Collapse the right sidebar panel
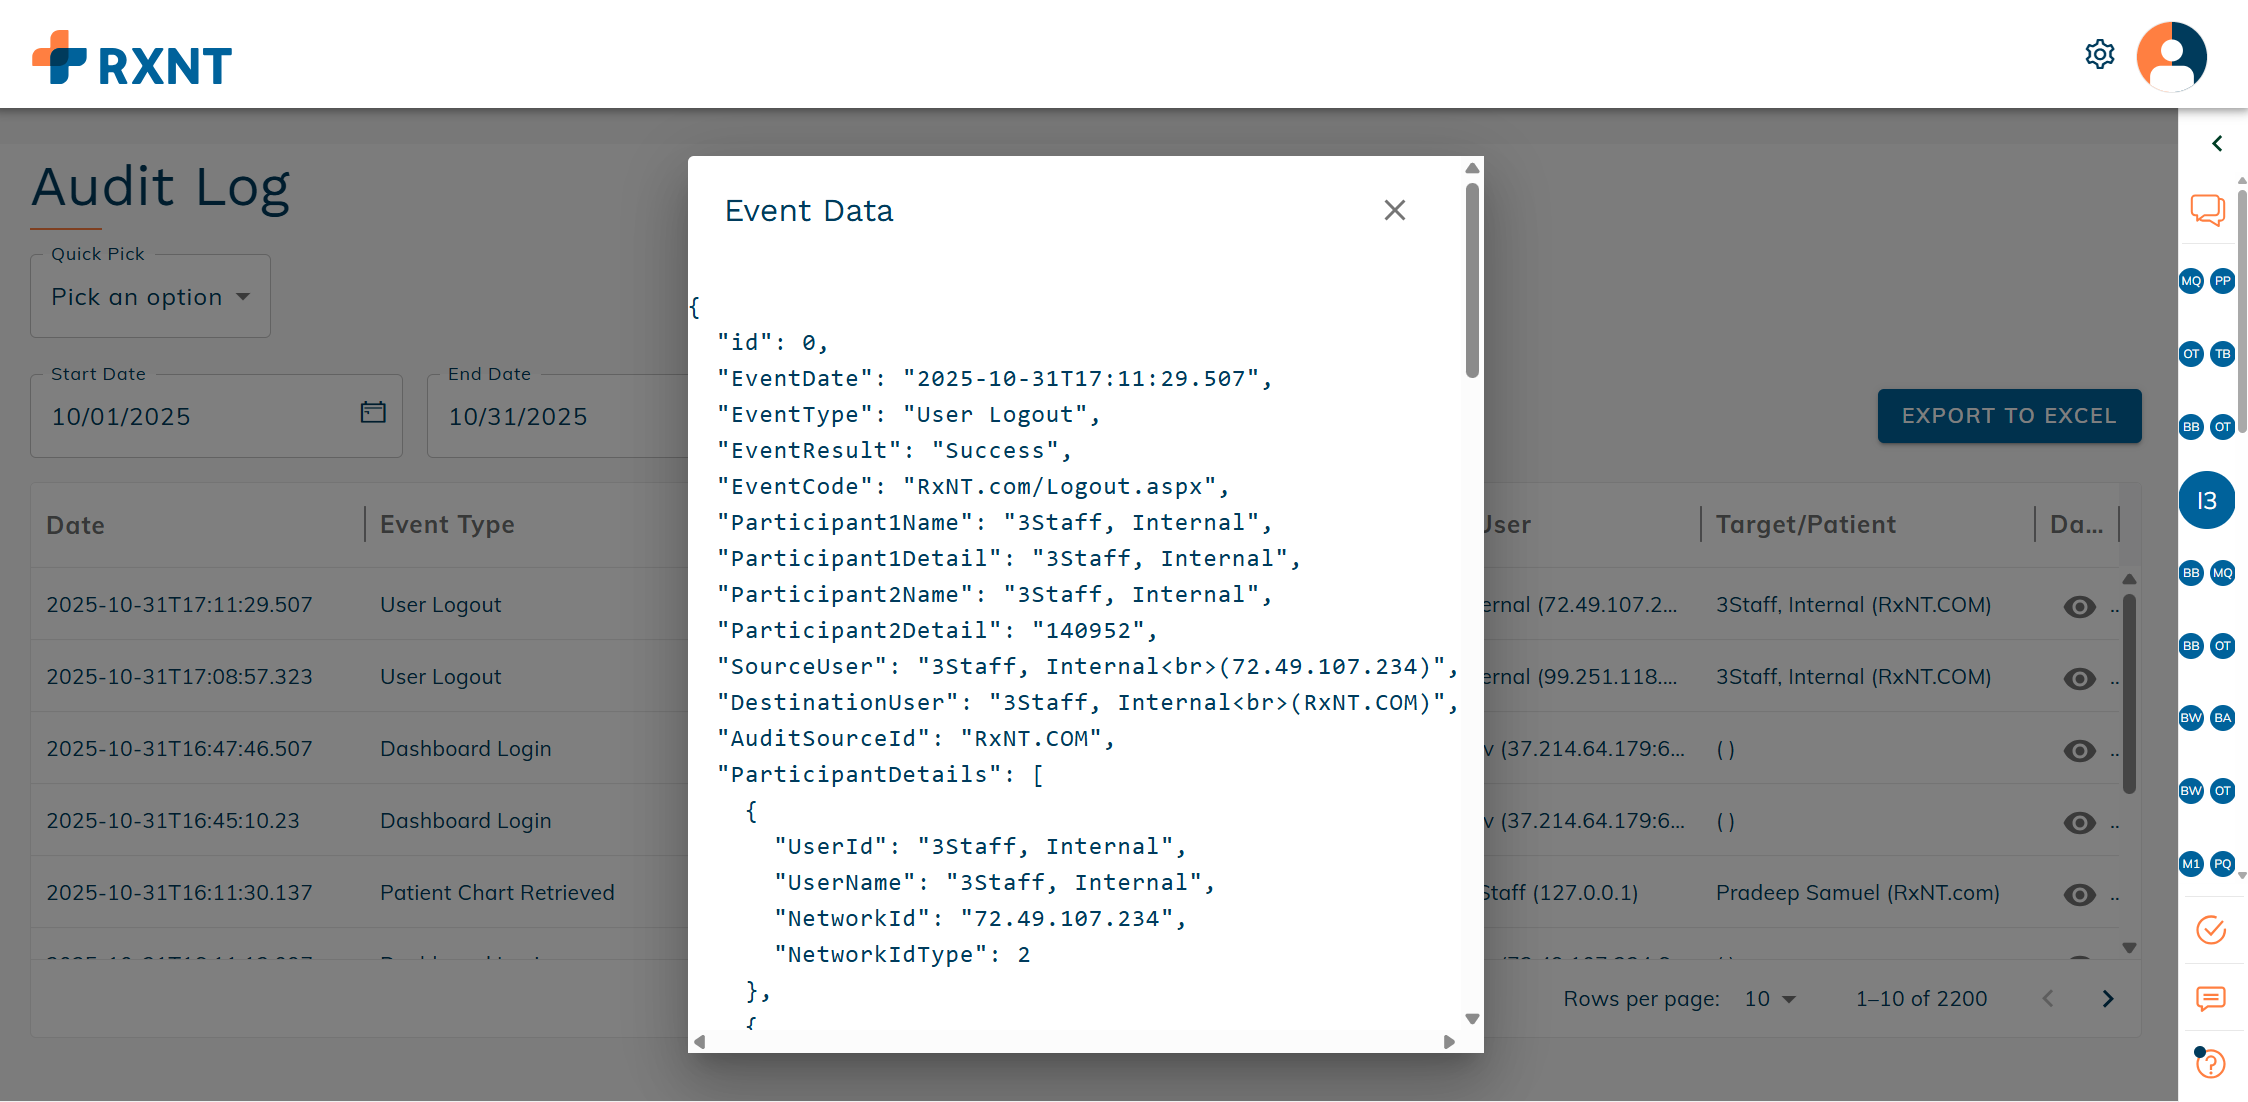 [x=2216, y=143]
